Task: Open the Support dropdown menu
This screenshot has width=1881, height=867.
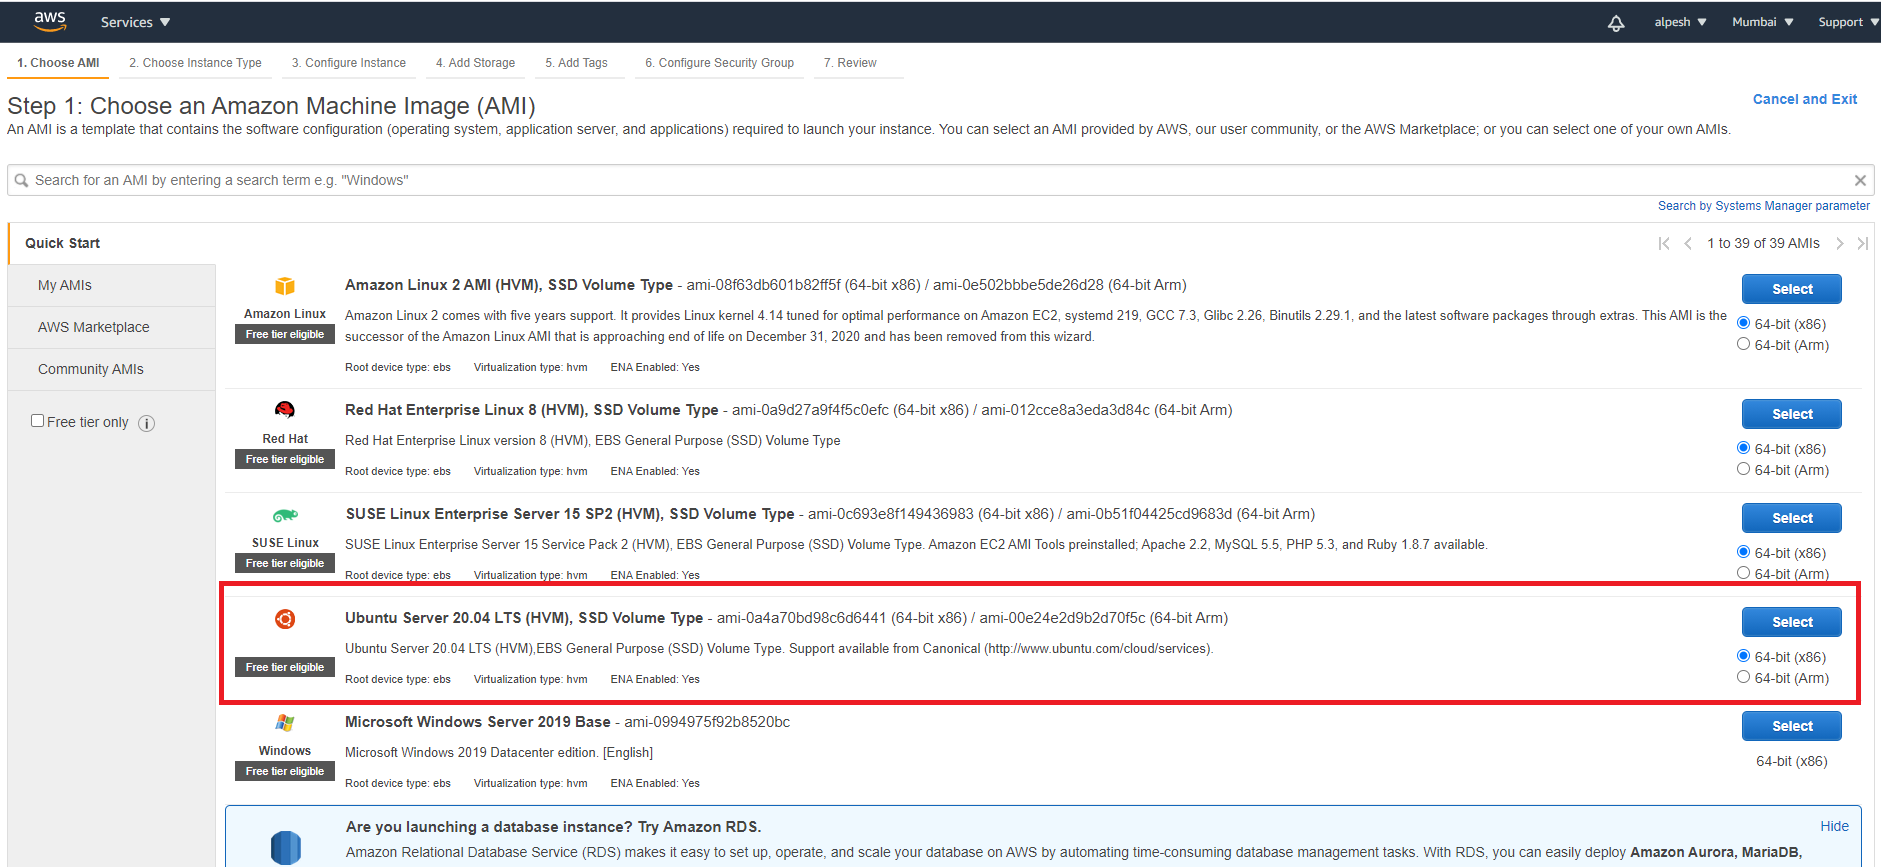Action: coord(1848,22)
